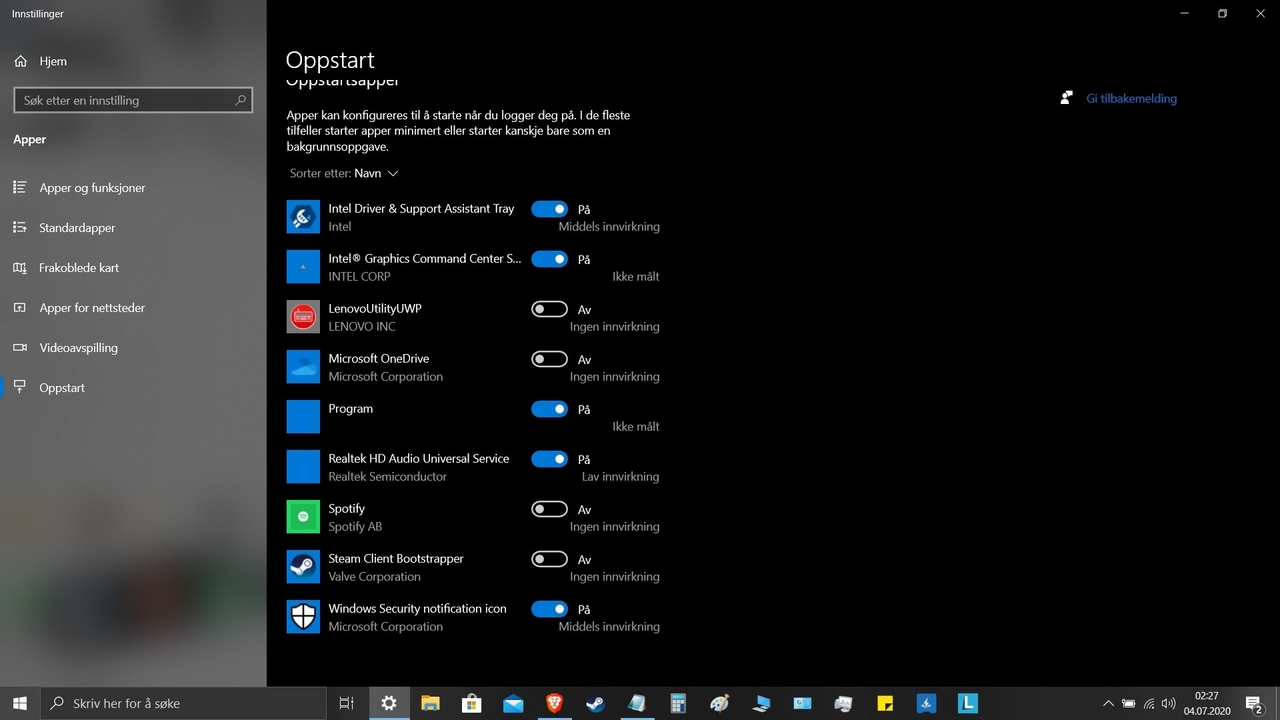Click the Microsoft OneDrive cloud icon
The height and width of the screenshot is (720, 1280).
pyautogui.click(x=303, y=367)
